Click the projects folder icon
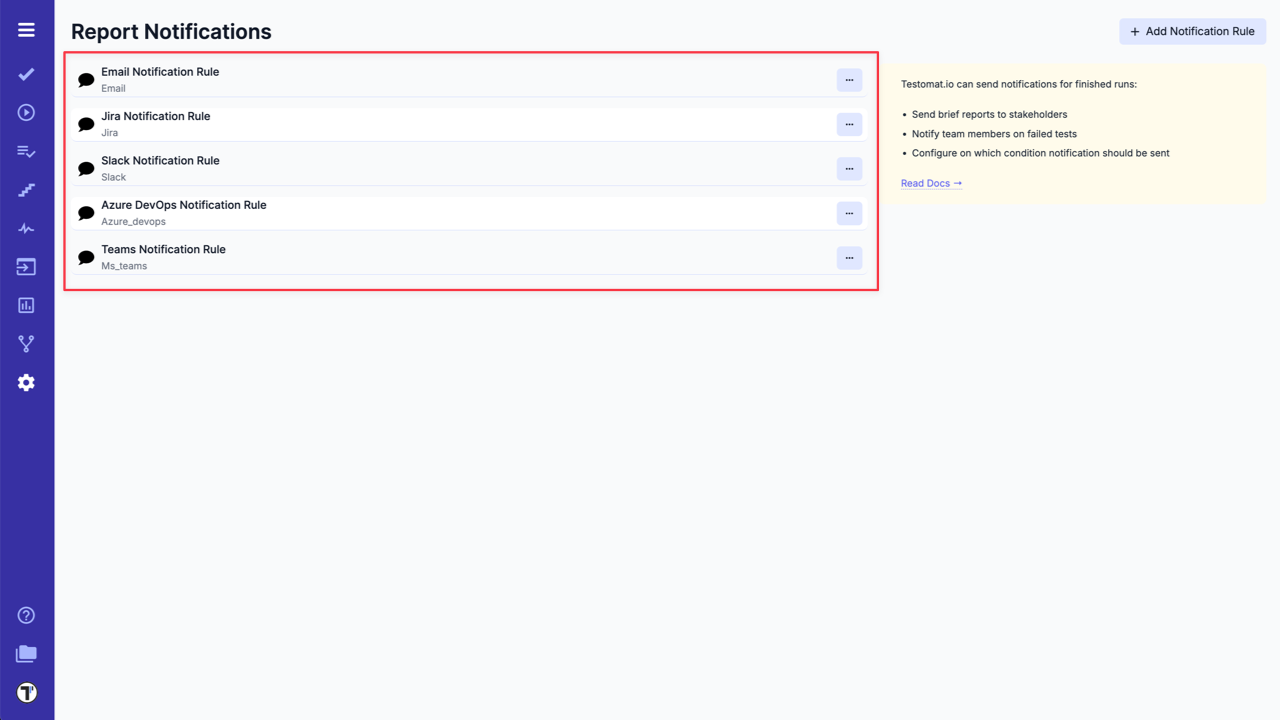This screenshot has width=1280, height=720. click(x=26, y=653)
